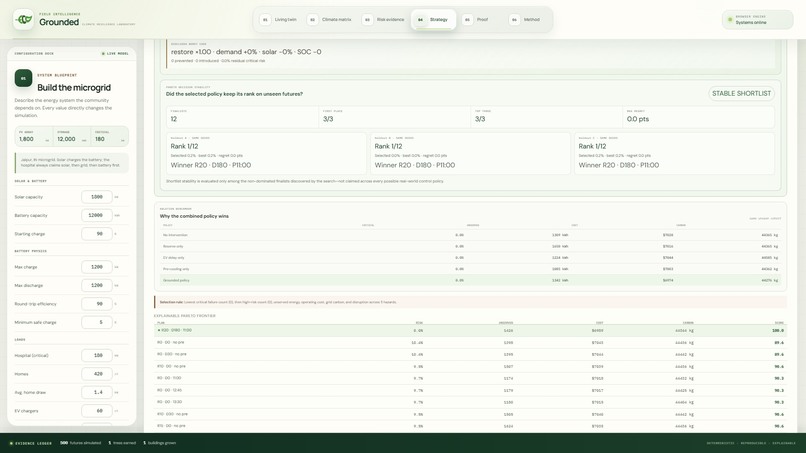This screenshot has height=453, width=806.
Task: Click the Systems online status badge
Action: (757, 20)
